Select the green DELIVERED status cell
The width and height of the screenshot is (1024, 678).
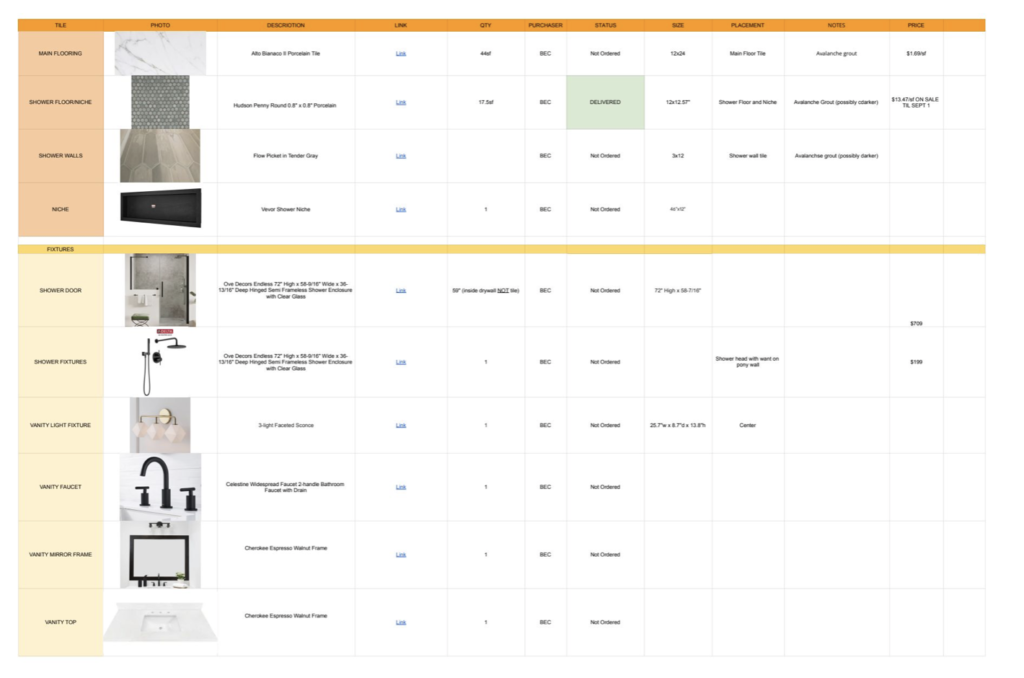[605, 102]
